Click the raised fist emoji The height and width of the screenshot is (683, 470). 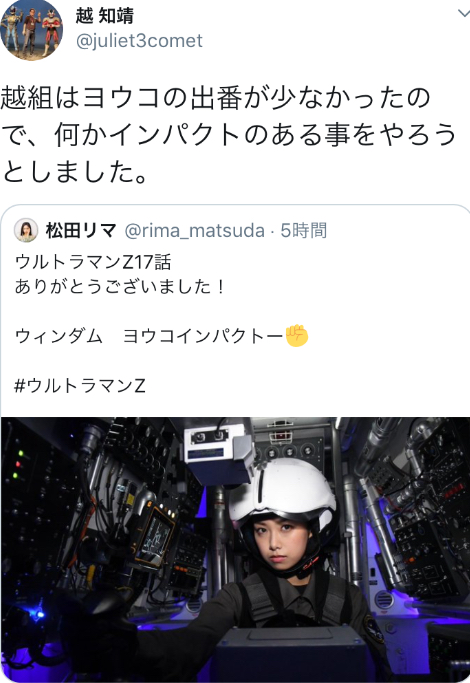coord(297,336)
